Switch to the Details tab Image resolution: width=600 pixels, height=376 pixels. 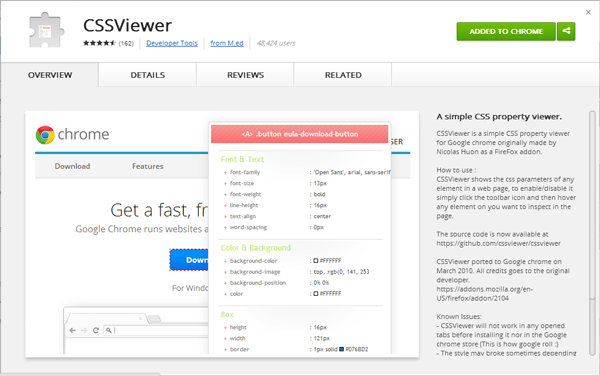pos(148,75)
